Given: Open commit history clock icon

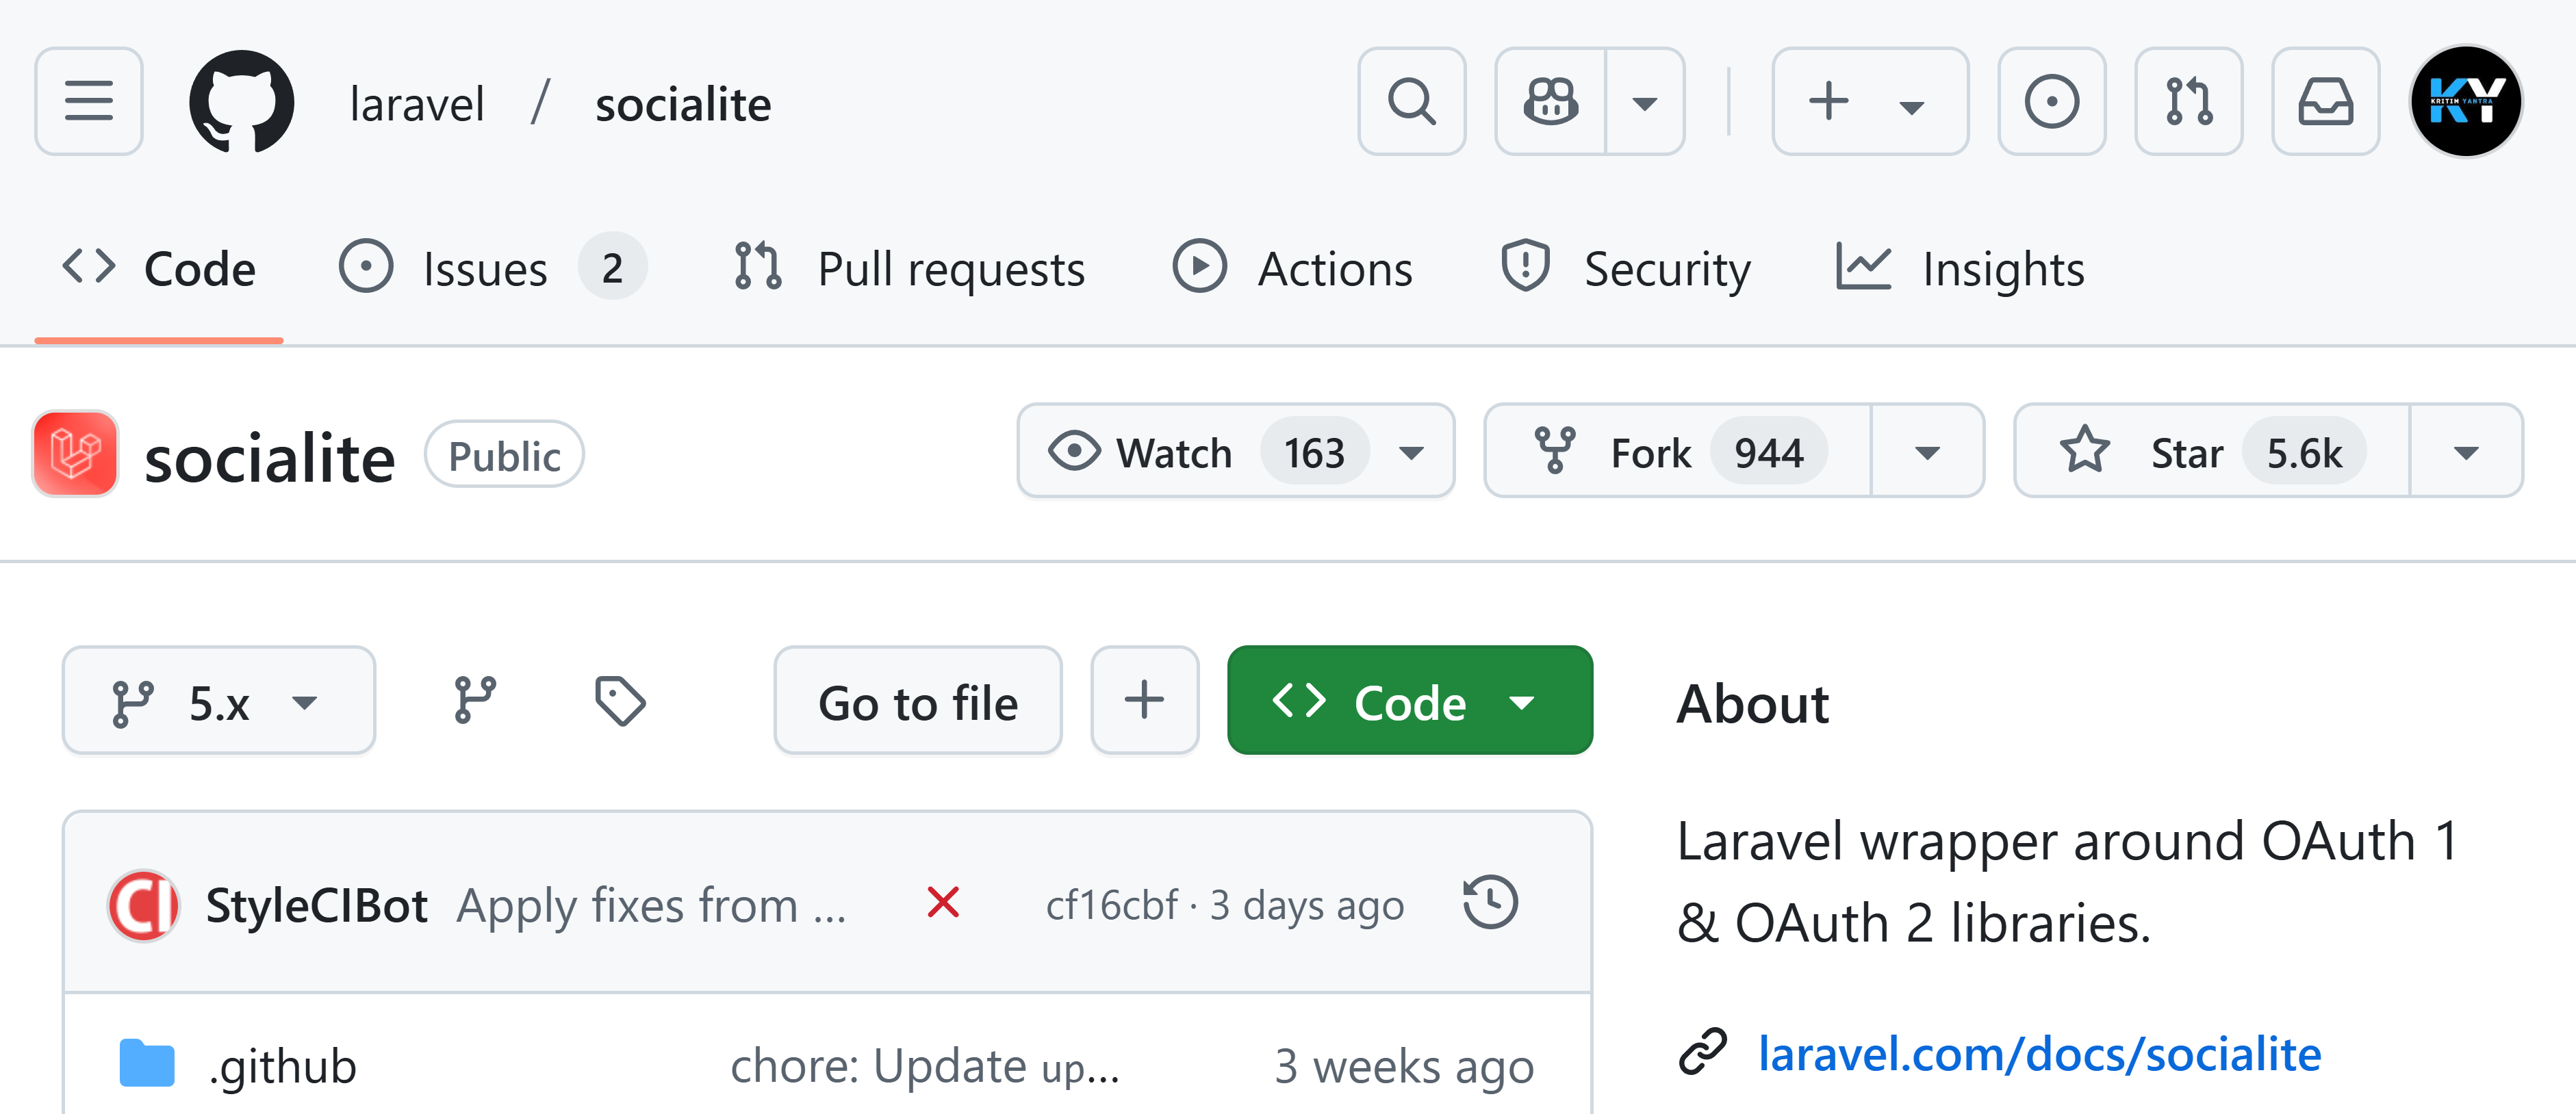Looking at the screenshot, I should pos(1490,902).
